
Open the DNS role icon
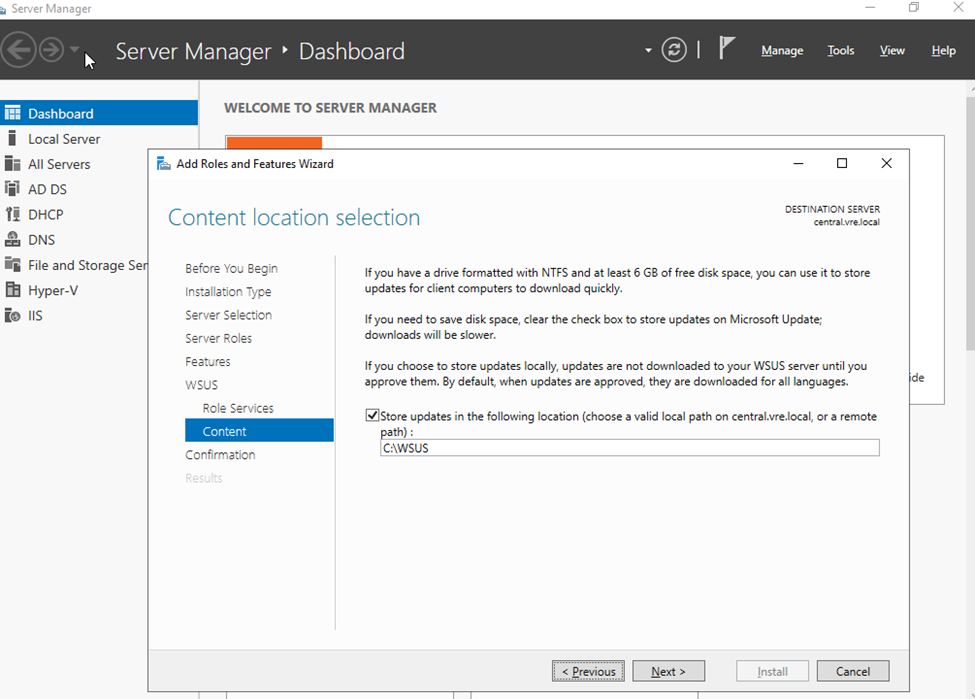coord(13,240)
